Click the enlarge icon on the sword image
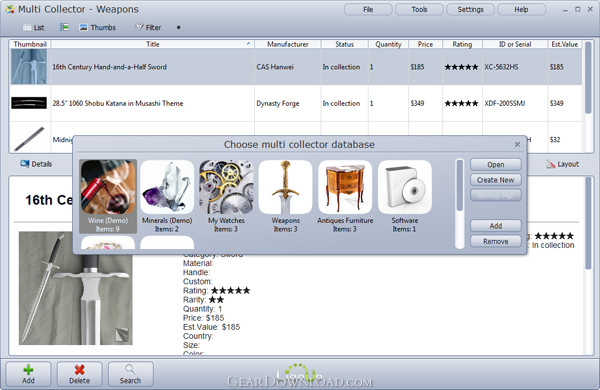This screenshot has height=390, width=600. (x=122, y=335)
